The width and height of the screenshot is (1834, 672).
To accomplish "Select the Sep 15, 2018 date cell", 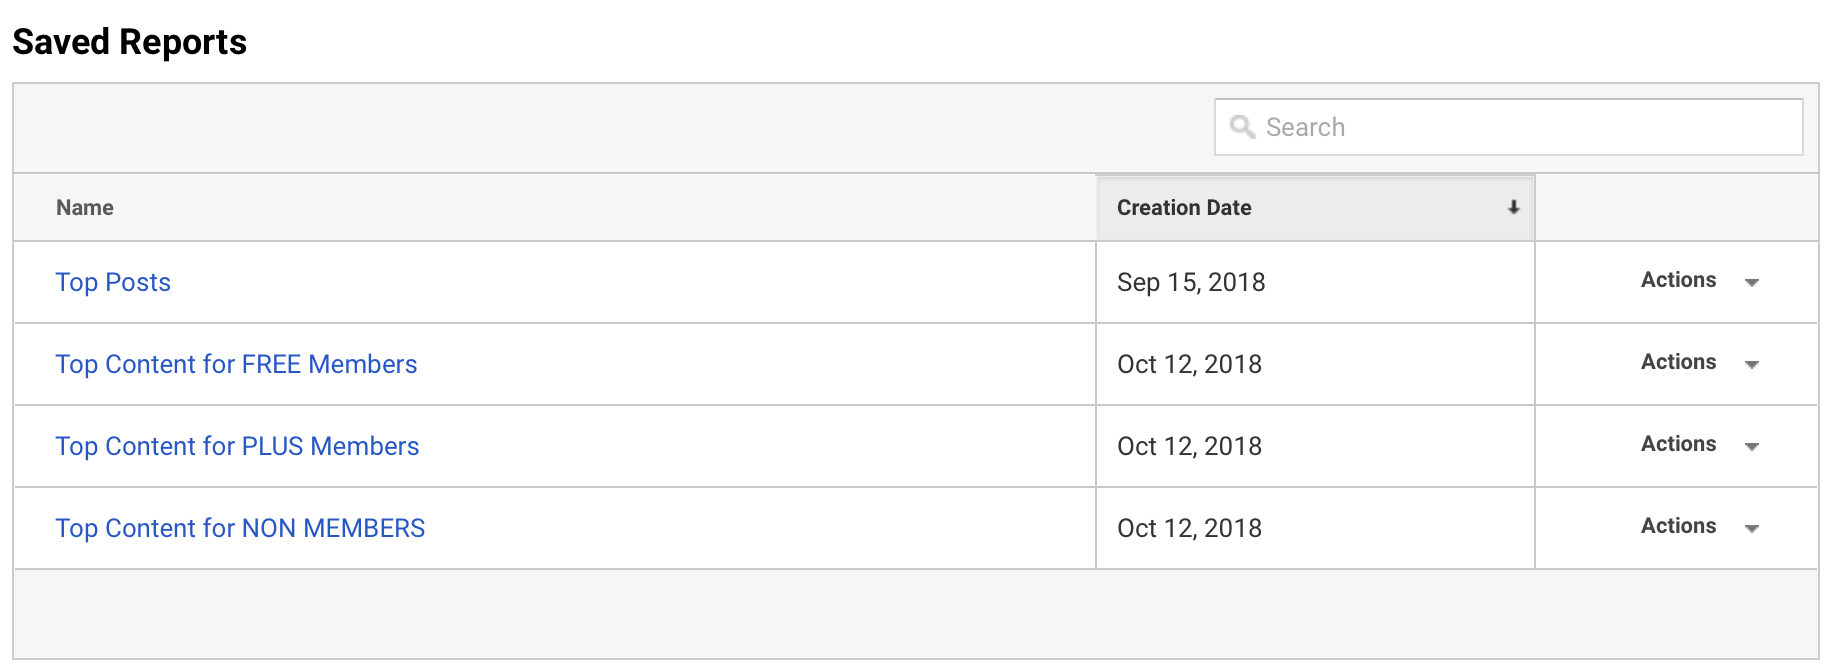I will (1191, 283).
